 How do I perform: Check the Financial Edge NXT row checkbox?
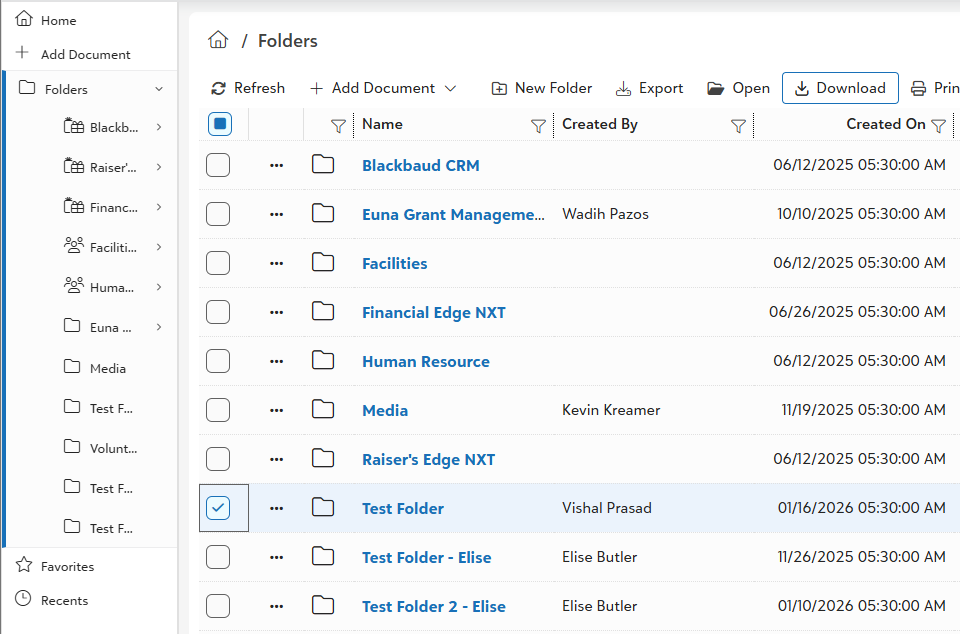click(x=218, y=312)
